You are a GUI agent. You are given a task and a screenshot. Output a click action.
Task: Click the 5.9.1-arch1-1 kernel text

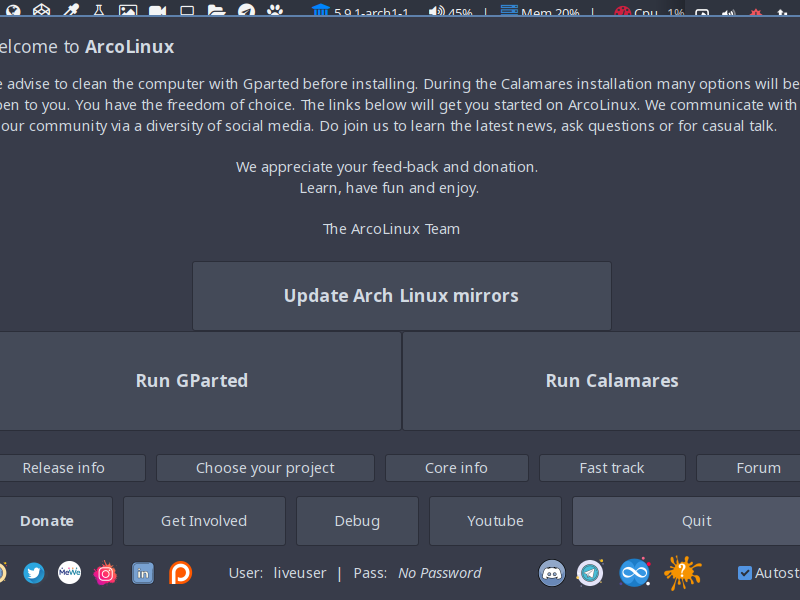point(371,12)
